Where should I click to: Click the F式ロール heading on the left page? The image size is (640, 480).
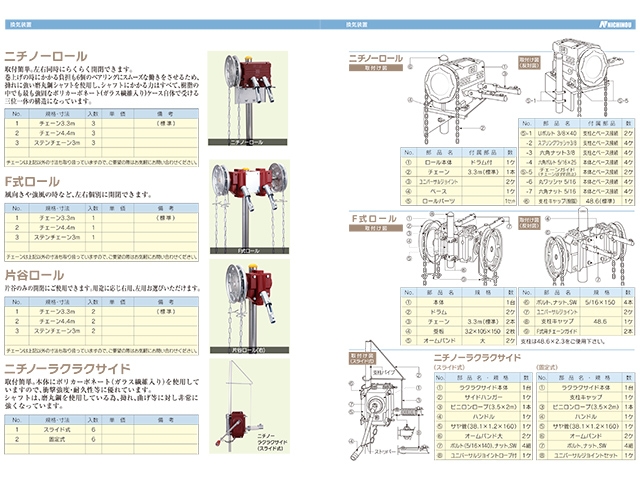32,182
